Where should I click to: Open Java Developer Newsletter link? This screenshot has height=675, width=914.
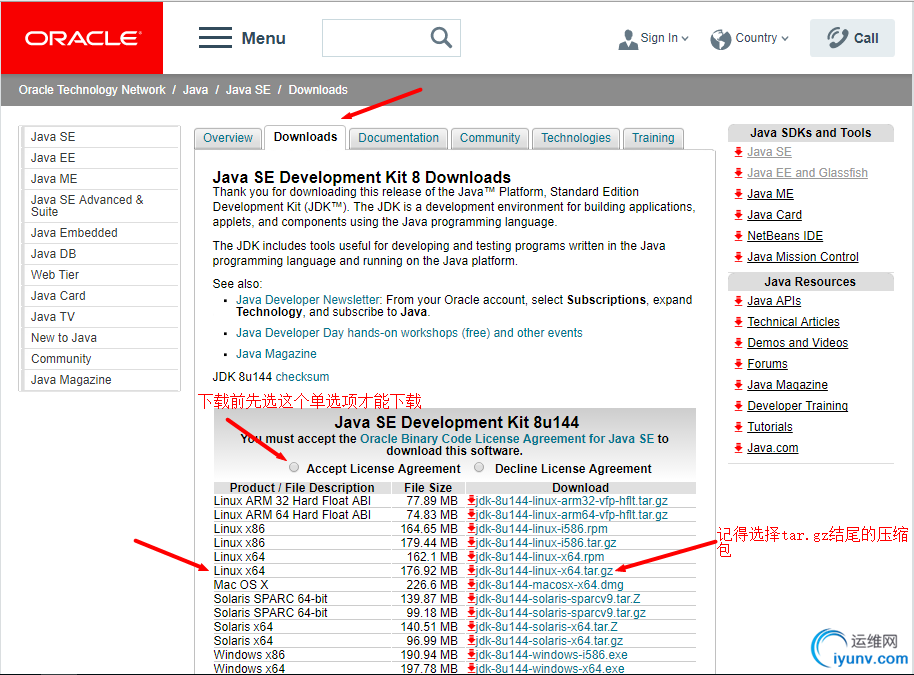click(x=308, y=300)
